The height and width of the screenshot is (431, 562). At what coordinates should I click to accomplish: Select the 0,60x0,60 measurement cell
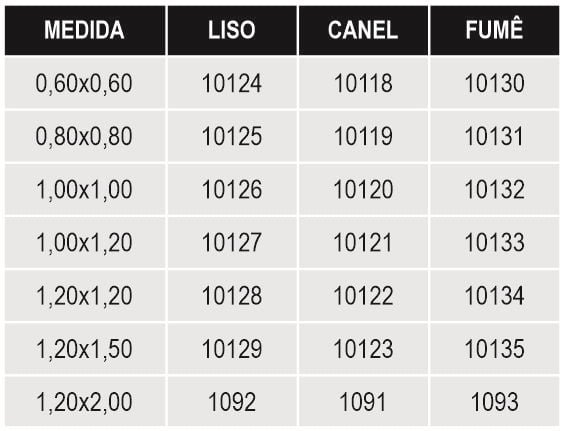[85, 83]
